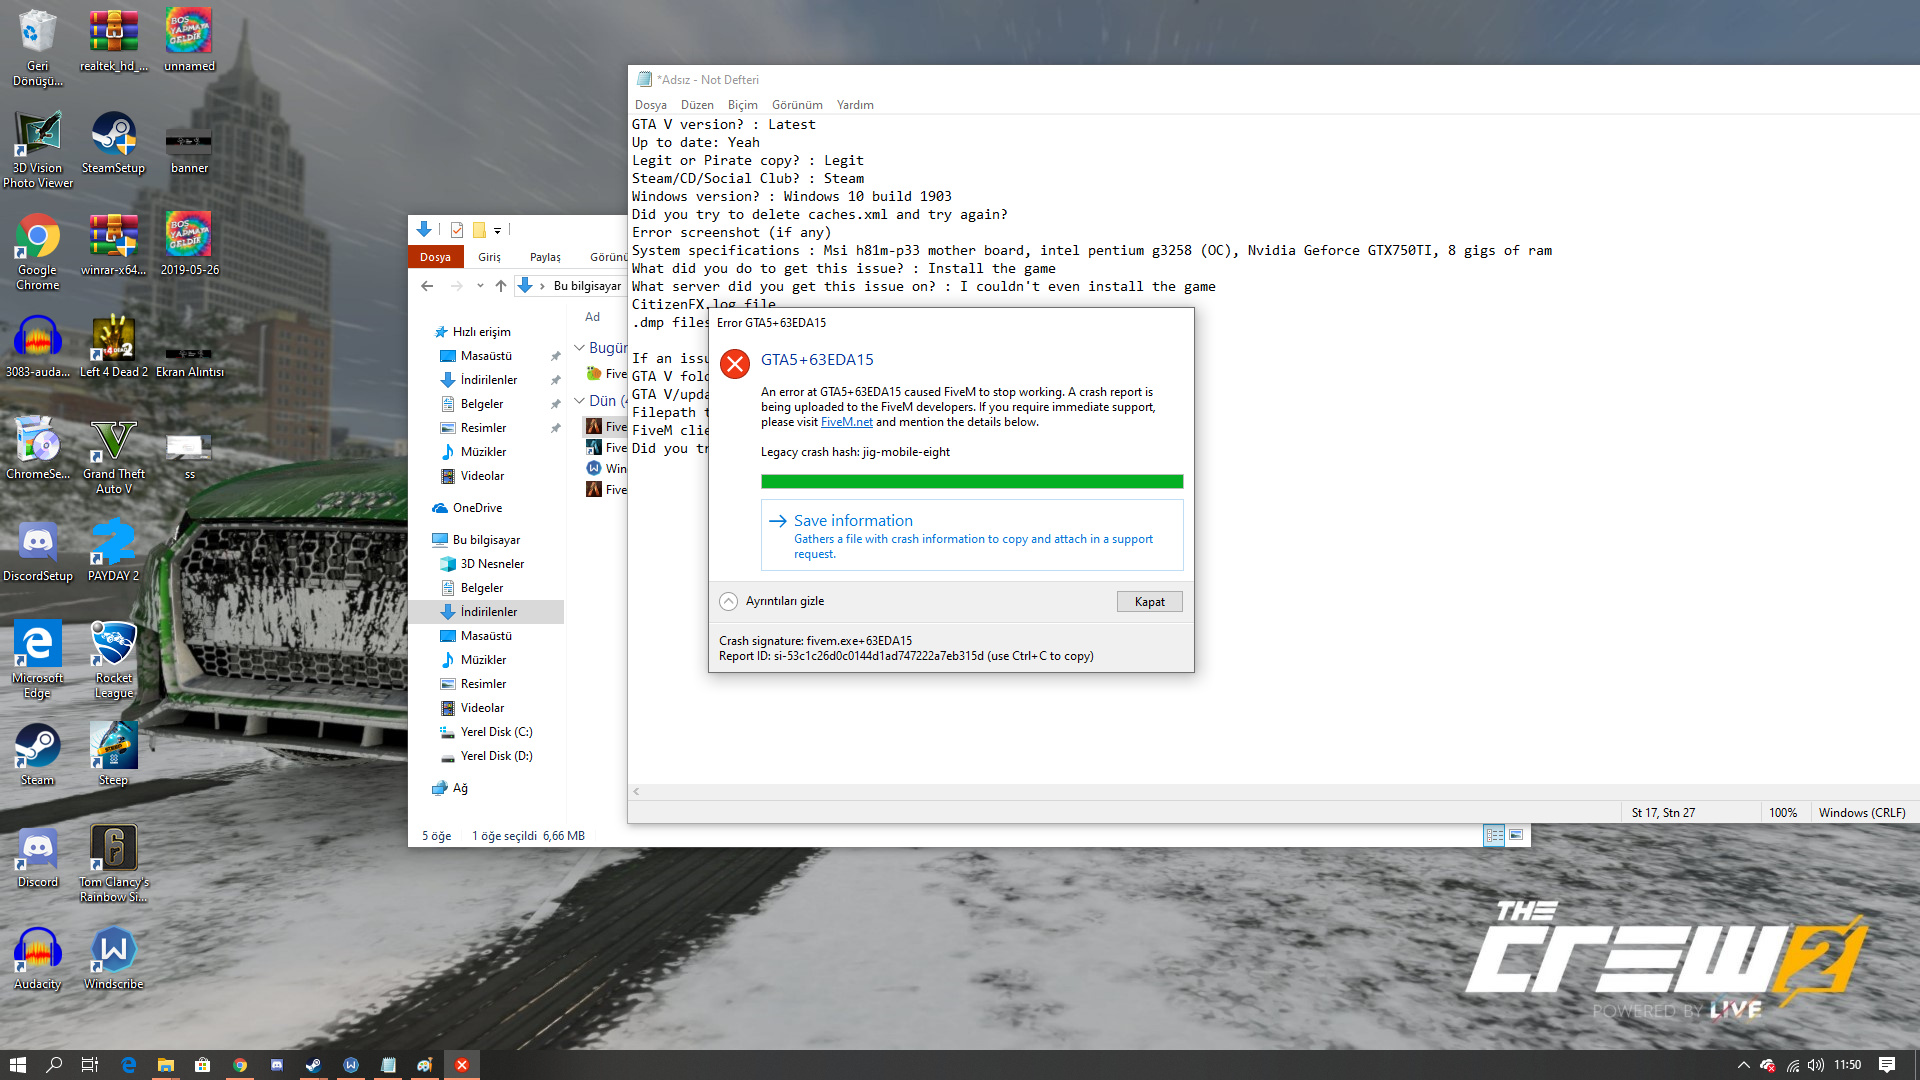Viewport: 1920px width, 1080px height.
Task: Go up one folder in Explorer
Action: pos(501,286)
